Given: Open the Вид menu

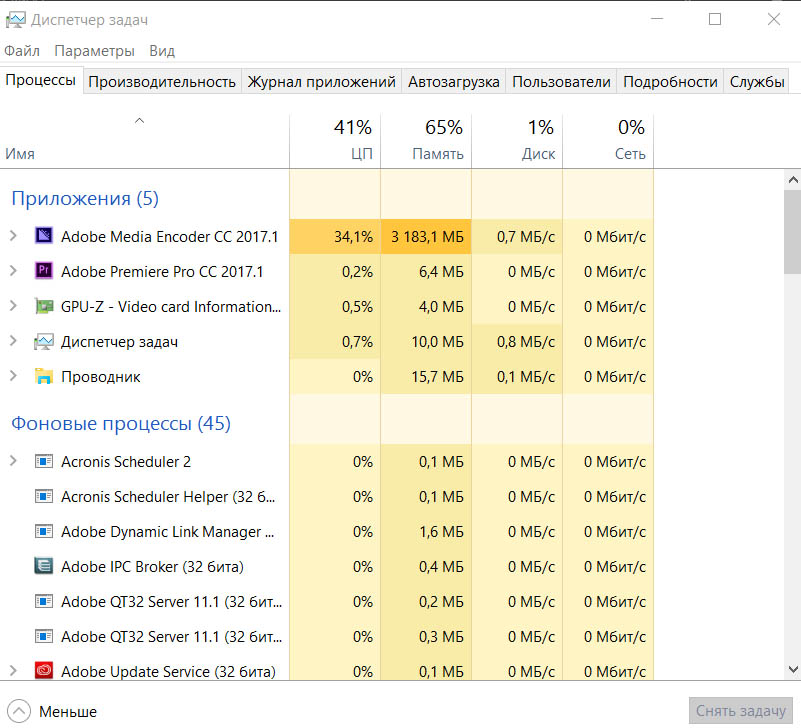Looking at the screenshot, I should pos(162,51).
